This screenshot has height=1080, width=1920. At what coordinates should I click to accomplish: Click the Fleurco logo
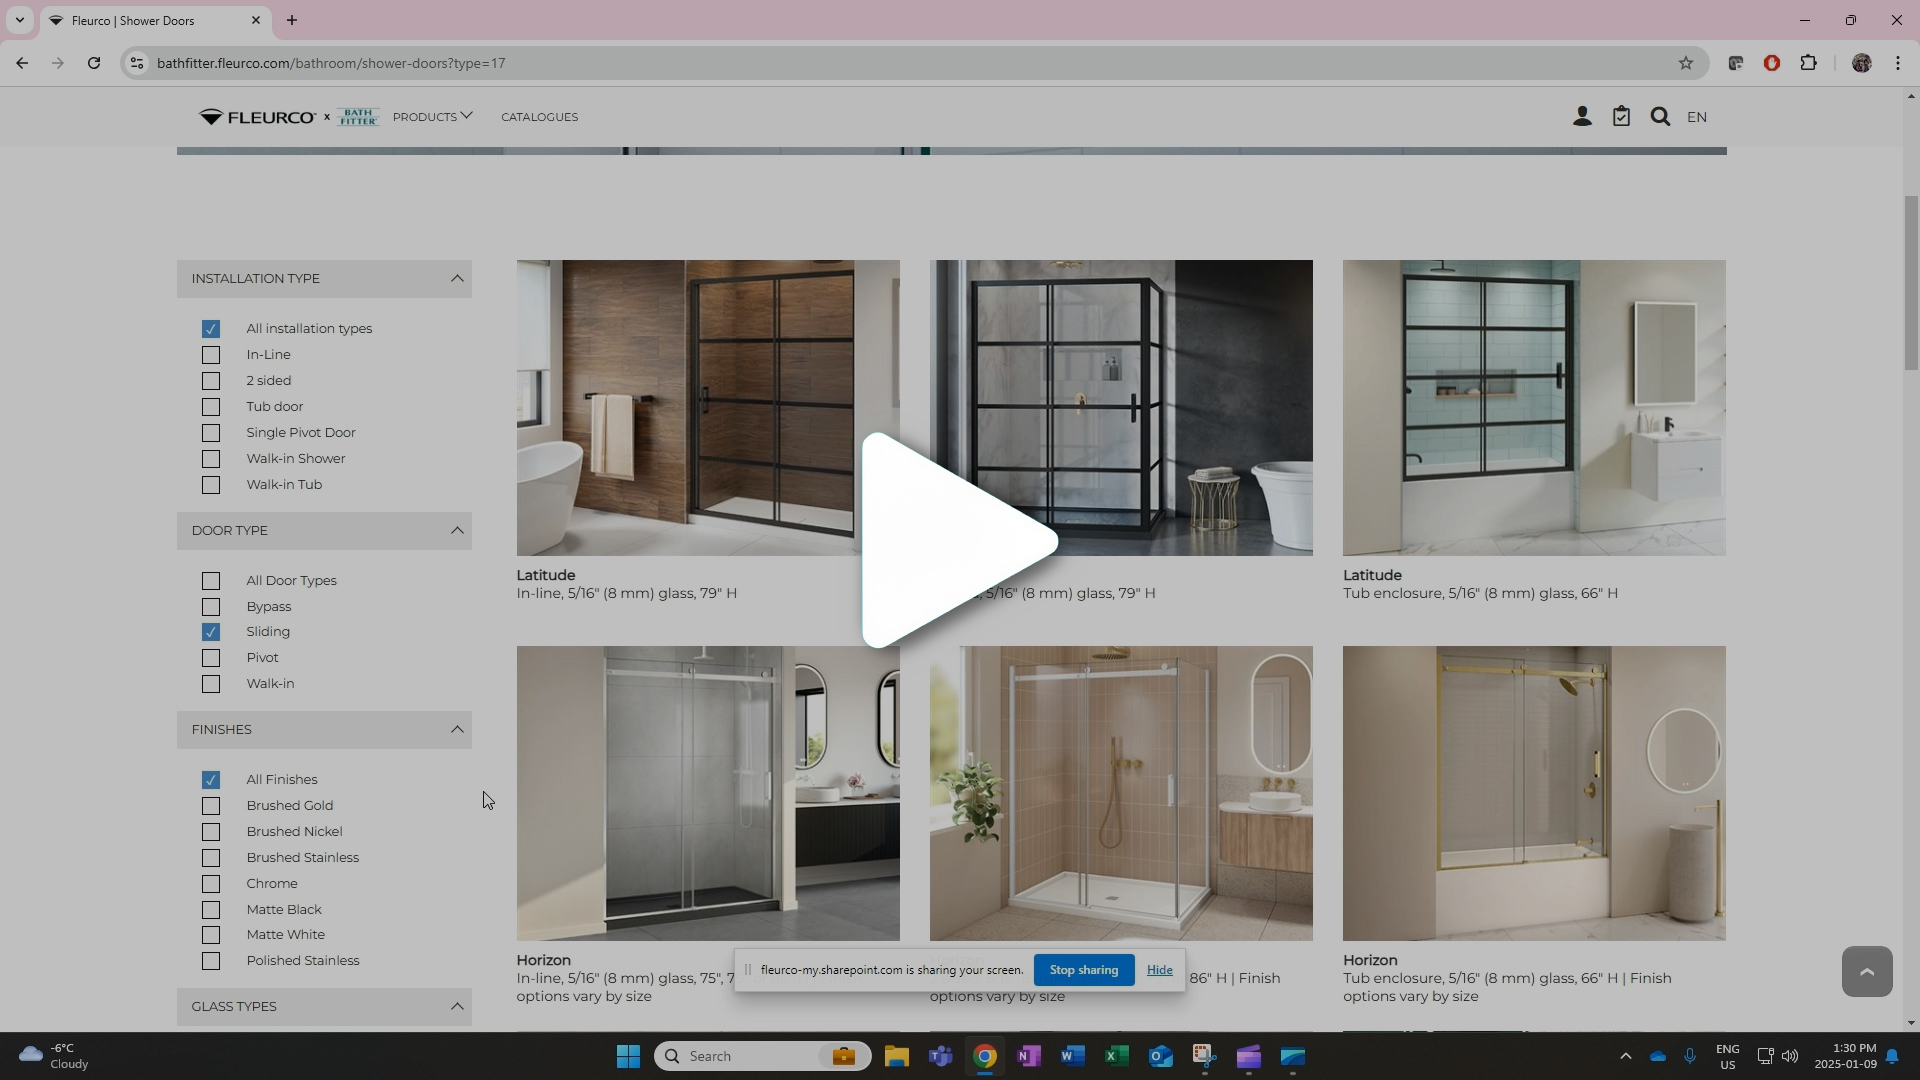pyautogui.click(x=257, y=117)
